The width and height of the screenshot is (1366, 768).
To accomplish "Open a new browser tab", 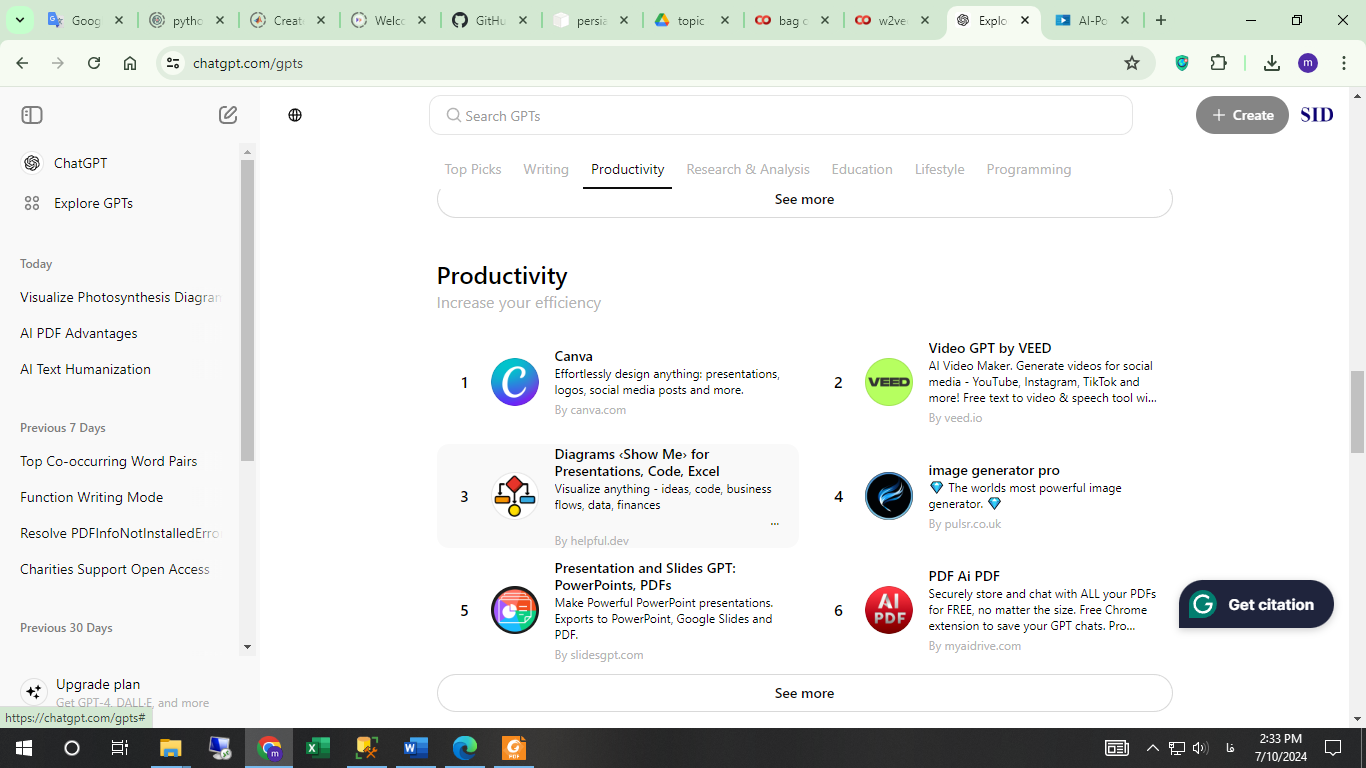I will (1160, 20).
